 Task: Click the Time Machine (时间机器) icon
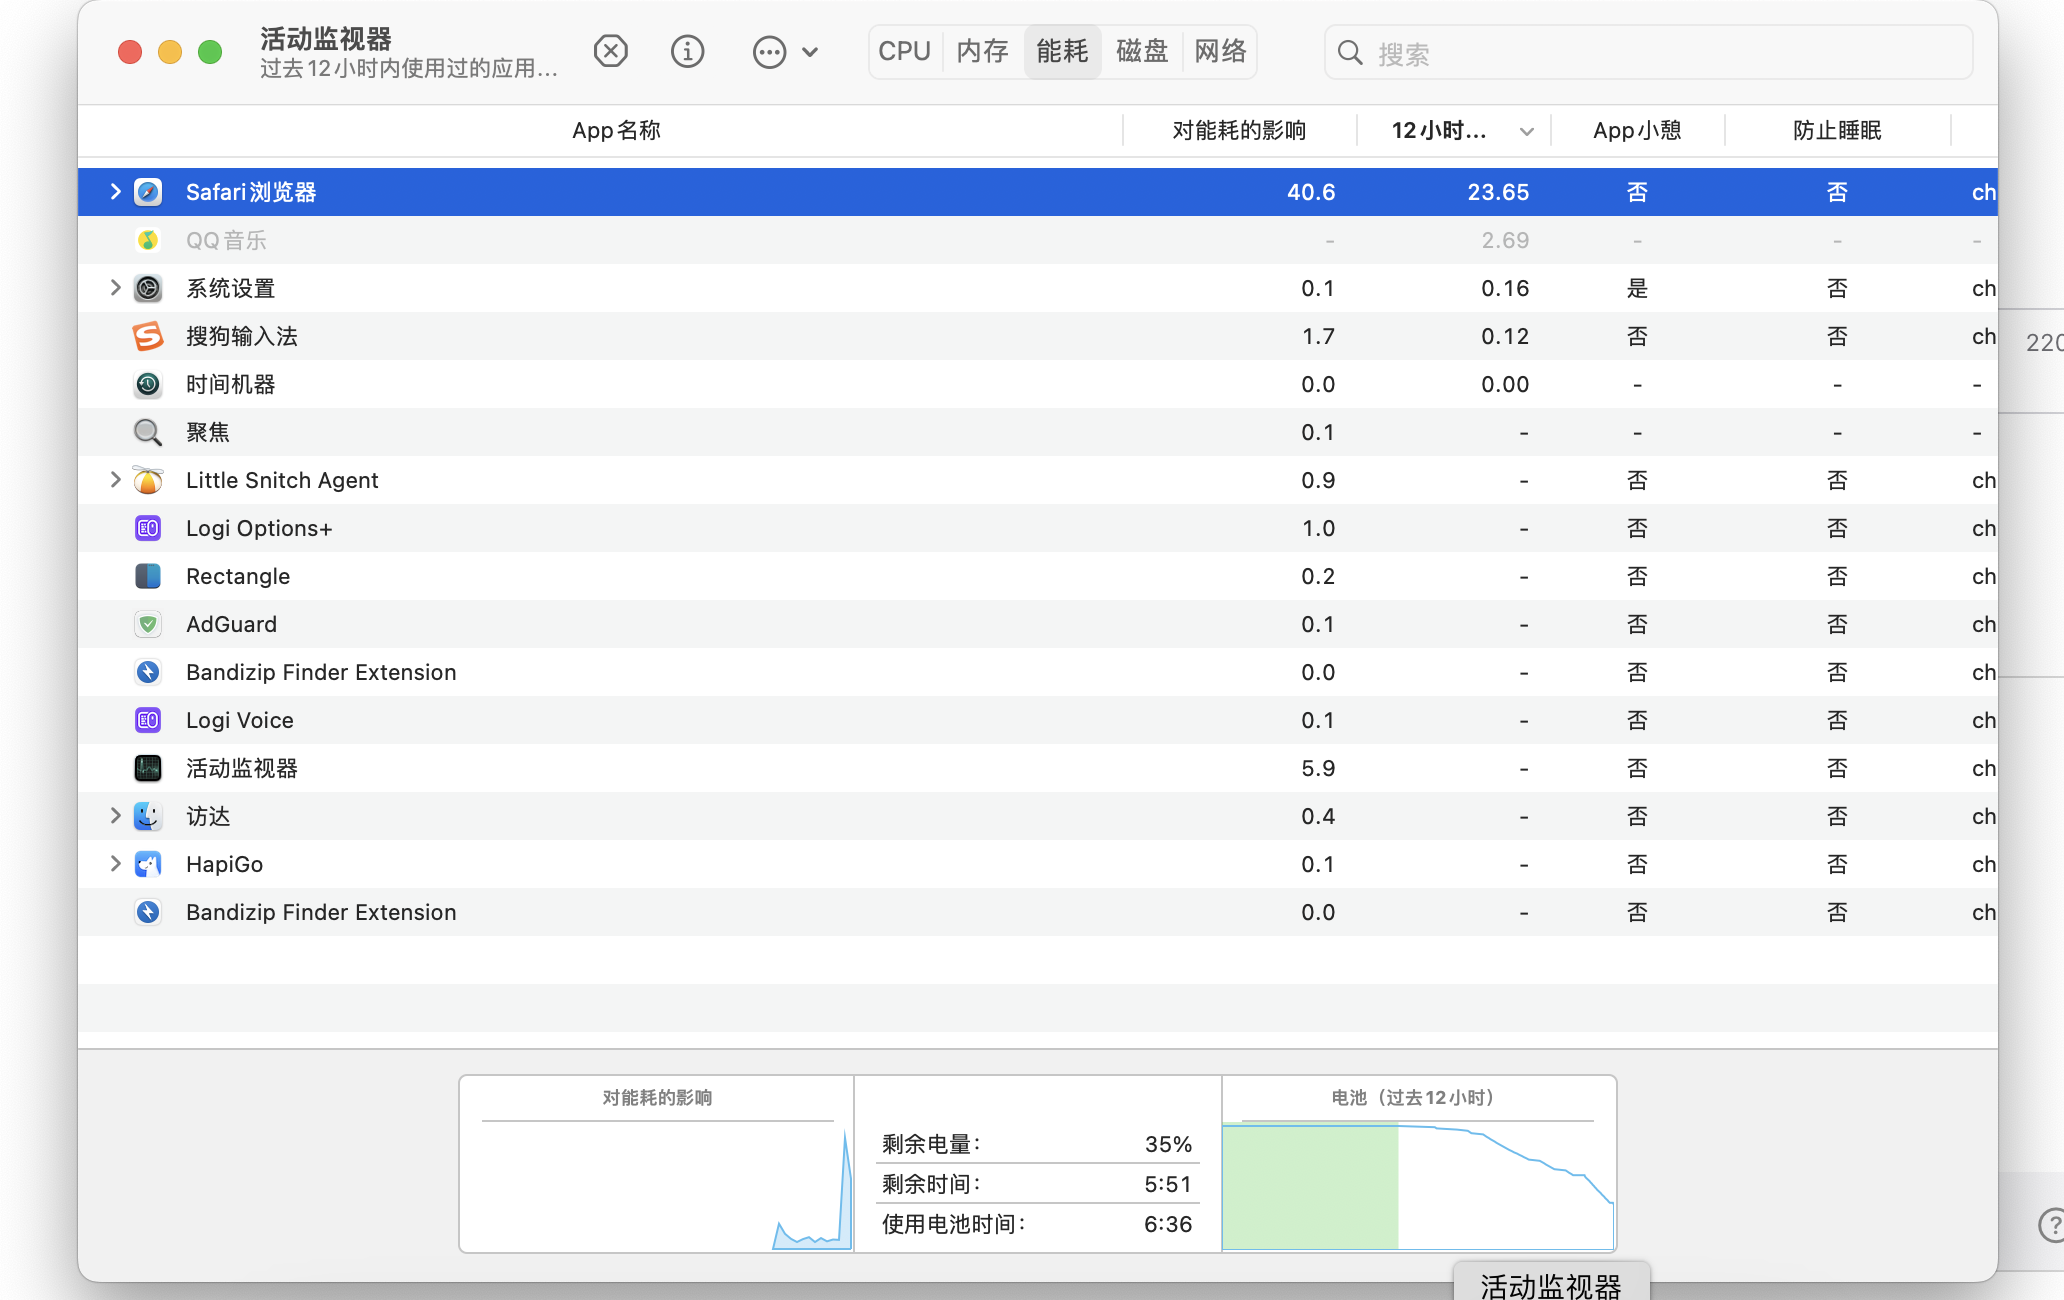click(x=148, y=384)
